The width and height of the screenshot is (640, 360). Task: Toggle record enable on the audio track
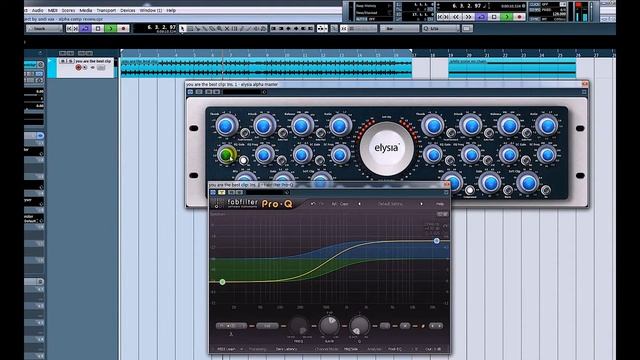[x=78, y=67]
